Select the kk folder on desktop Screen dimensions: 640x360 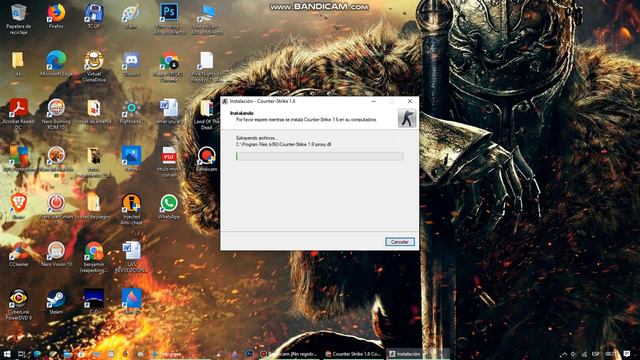pyautogui.click(x=18, y=64)
